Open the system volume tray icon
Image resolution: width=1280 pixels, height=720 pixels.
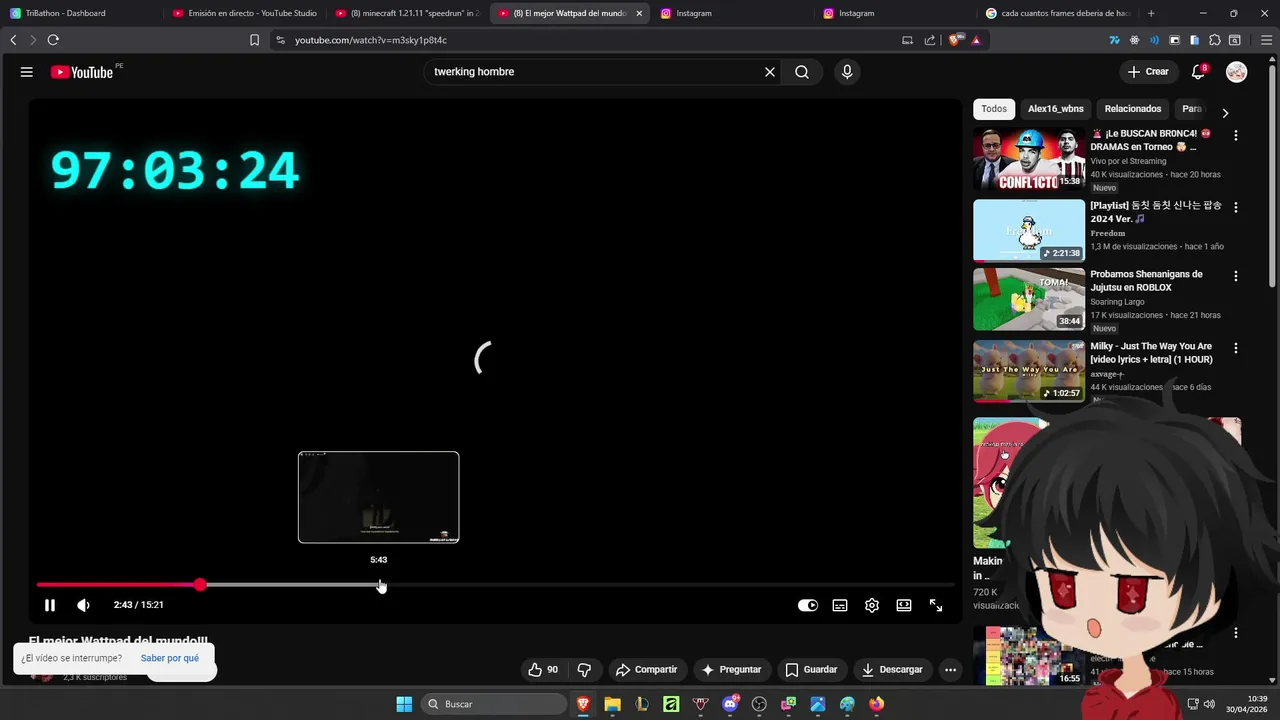[x=1209, y=704]
